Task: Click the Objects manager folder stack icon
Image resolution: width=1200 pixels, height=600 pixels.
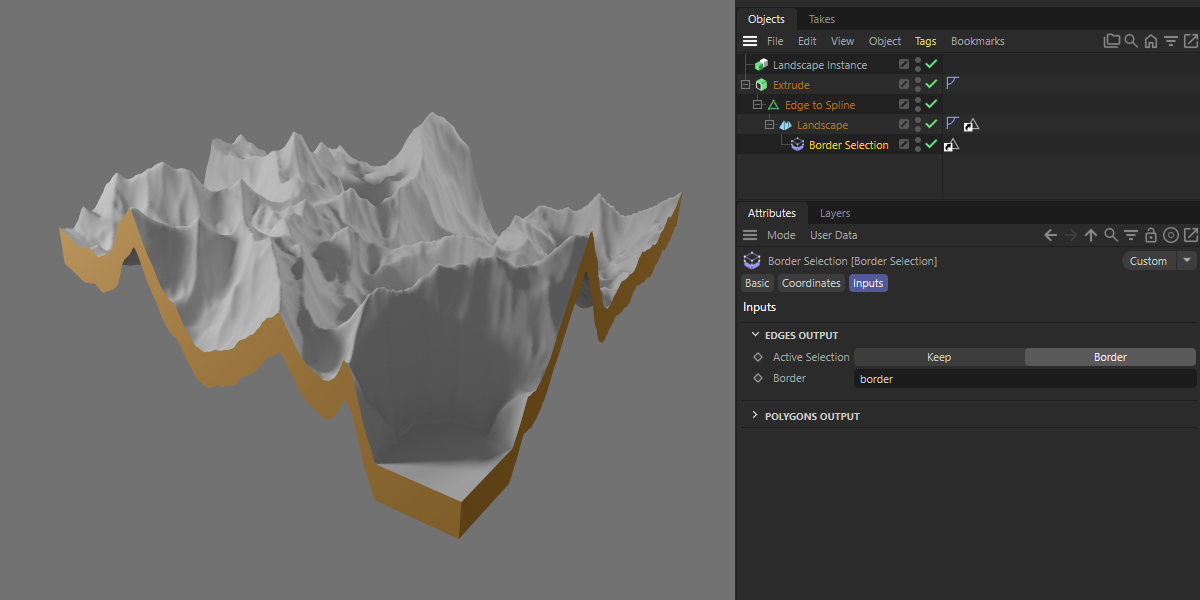Action: pyautogui.click(x=1111, y=41)
